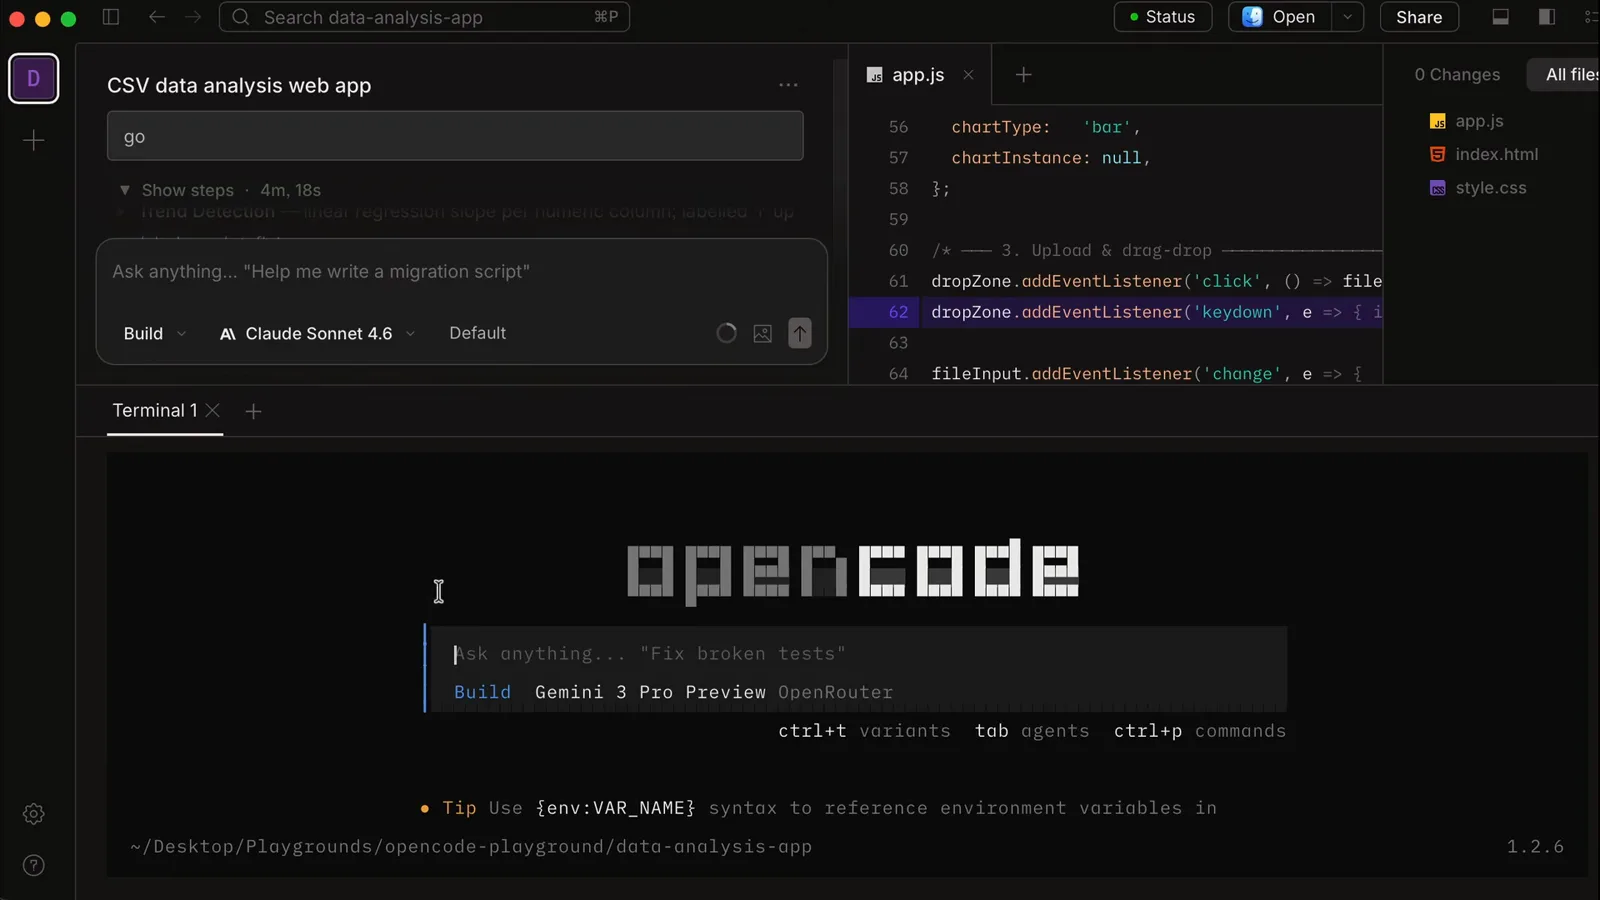Focus the Ask anything migration script prompt
This screenshot has height=900, width=1600.
461,272
